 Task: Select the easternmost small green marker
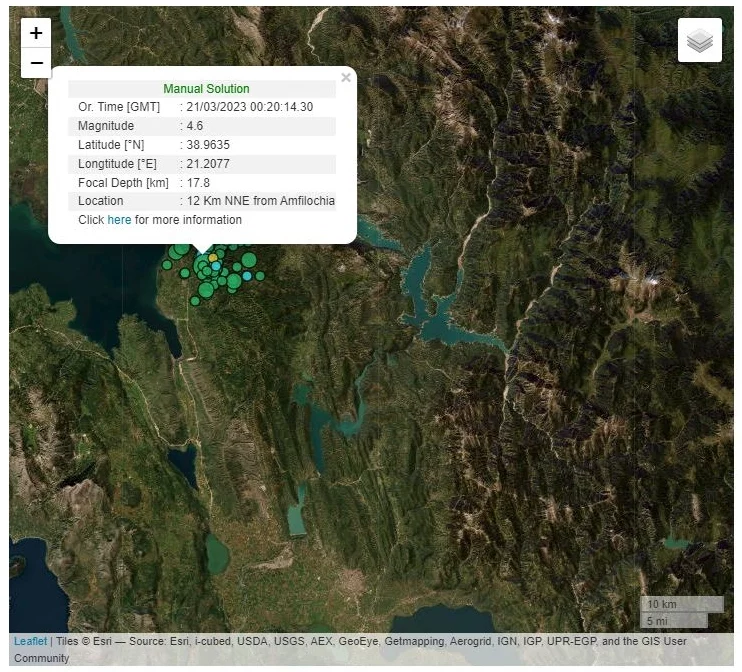260,276
